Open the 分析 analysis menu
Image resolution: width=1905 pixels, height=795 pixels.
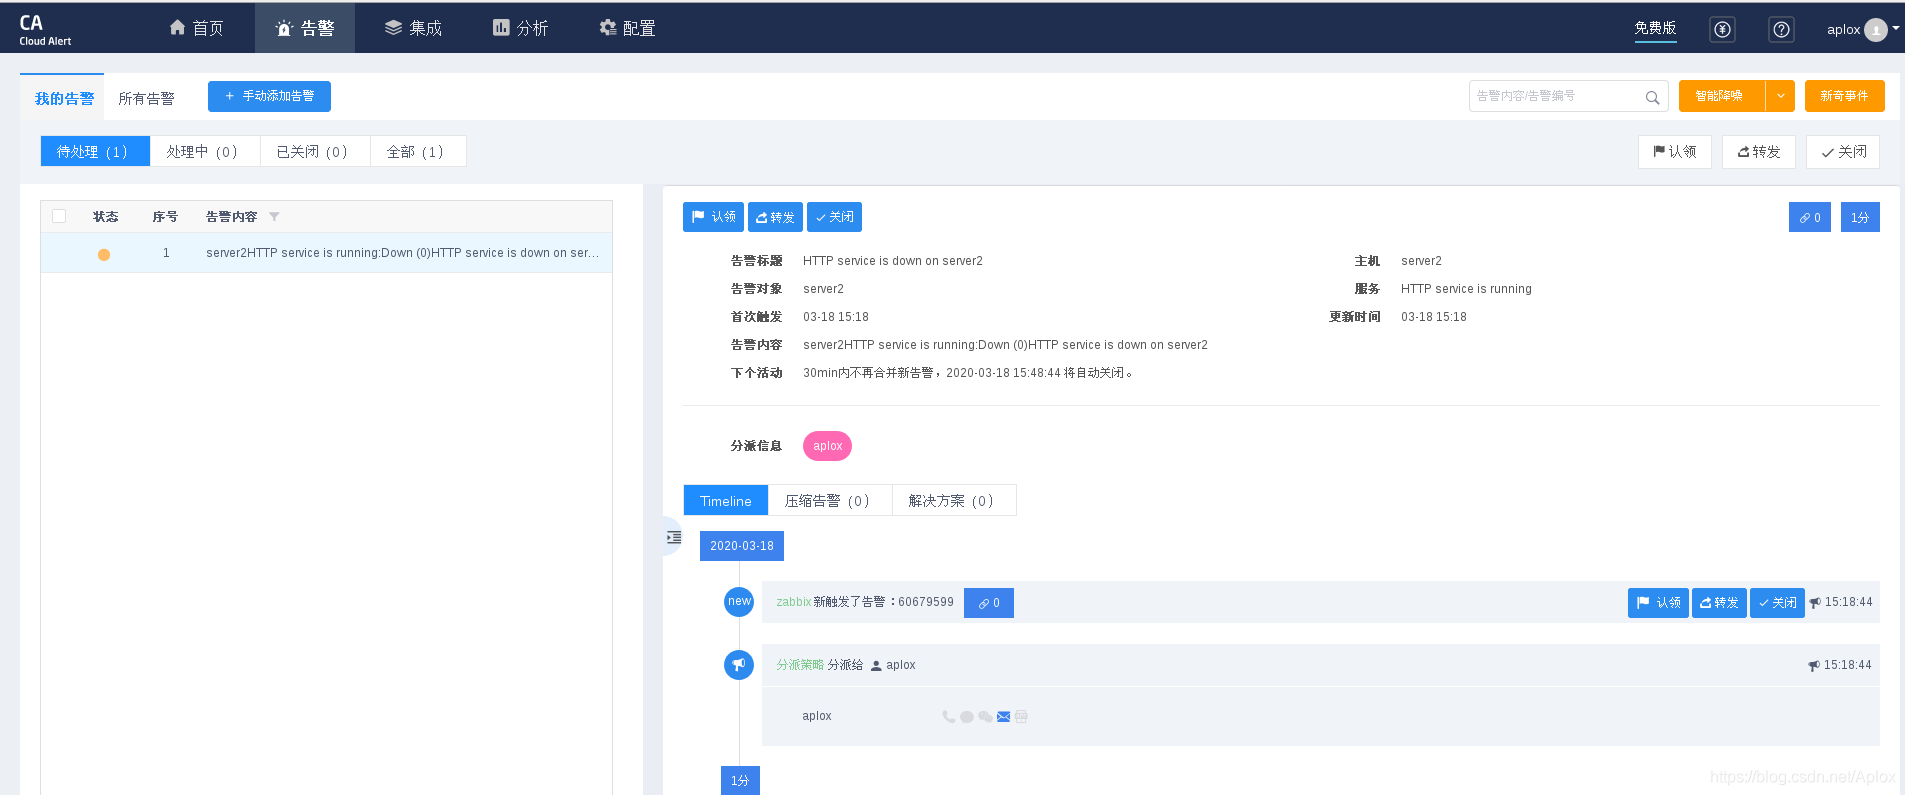click(x=520, y=28)
